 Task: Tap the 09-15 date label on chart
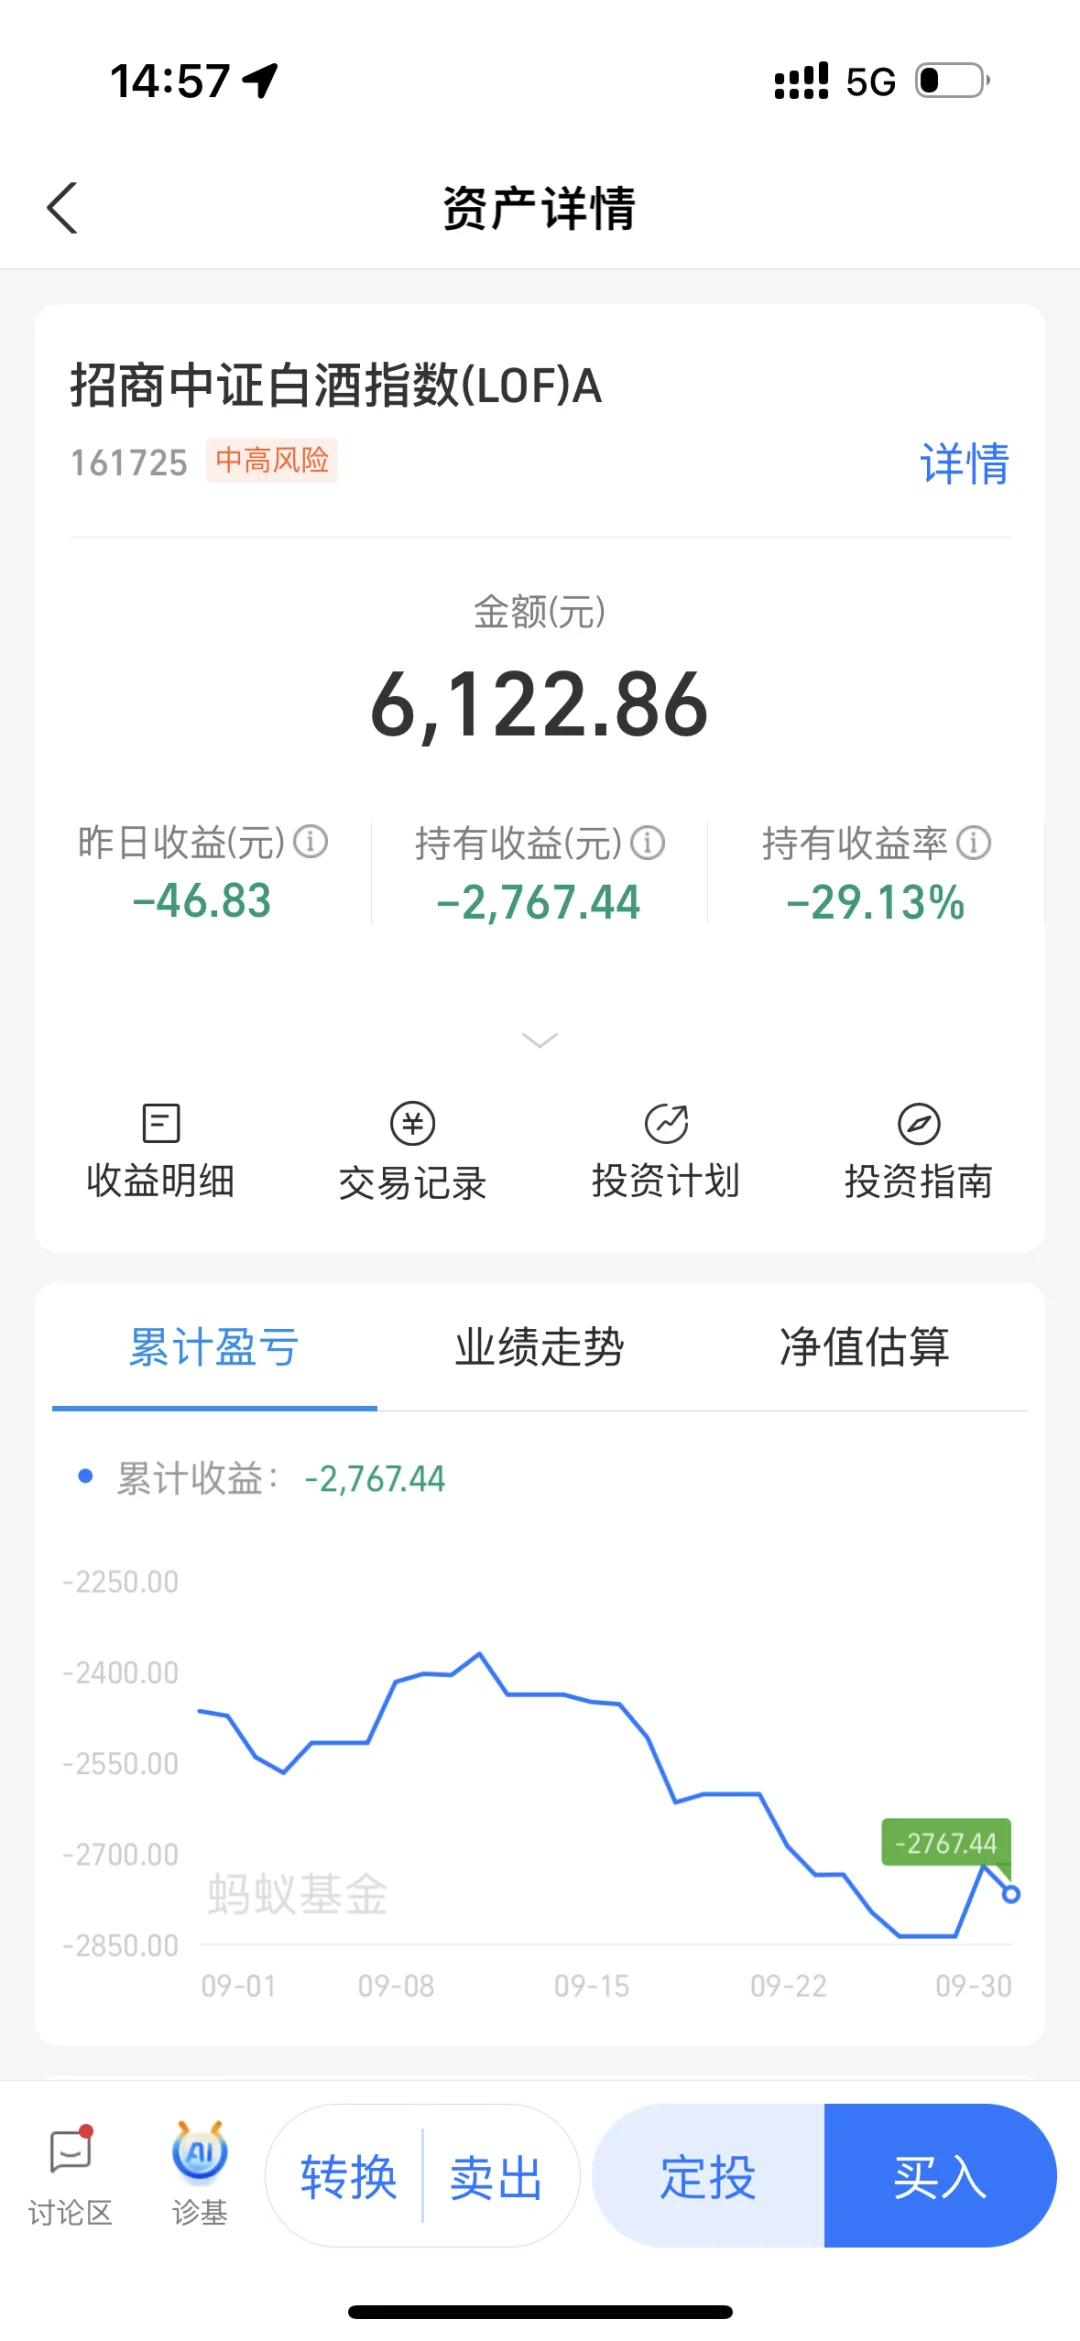pos(592,1985)
